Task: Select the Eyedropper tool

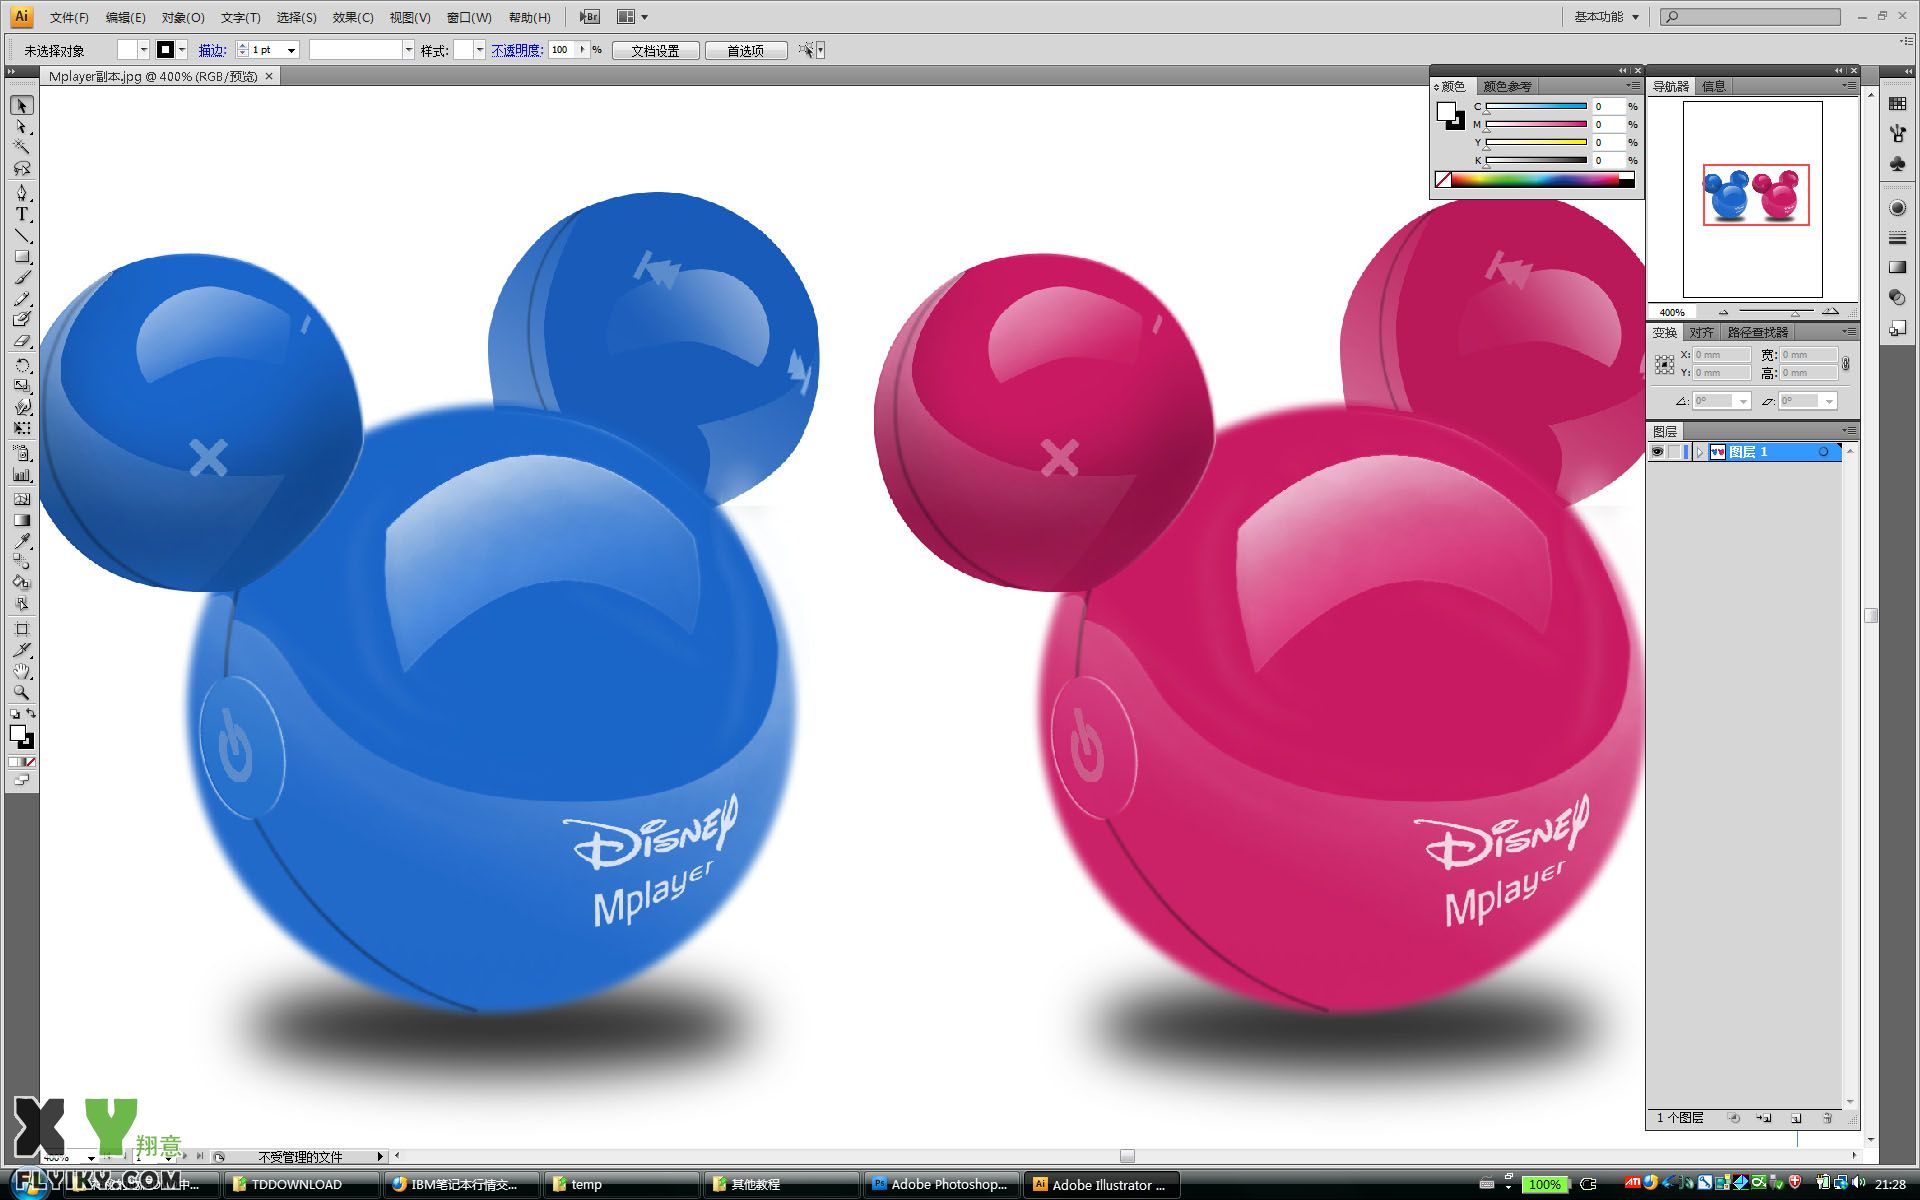Action: click(22, 541)
